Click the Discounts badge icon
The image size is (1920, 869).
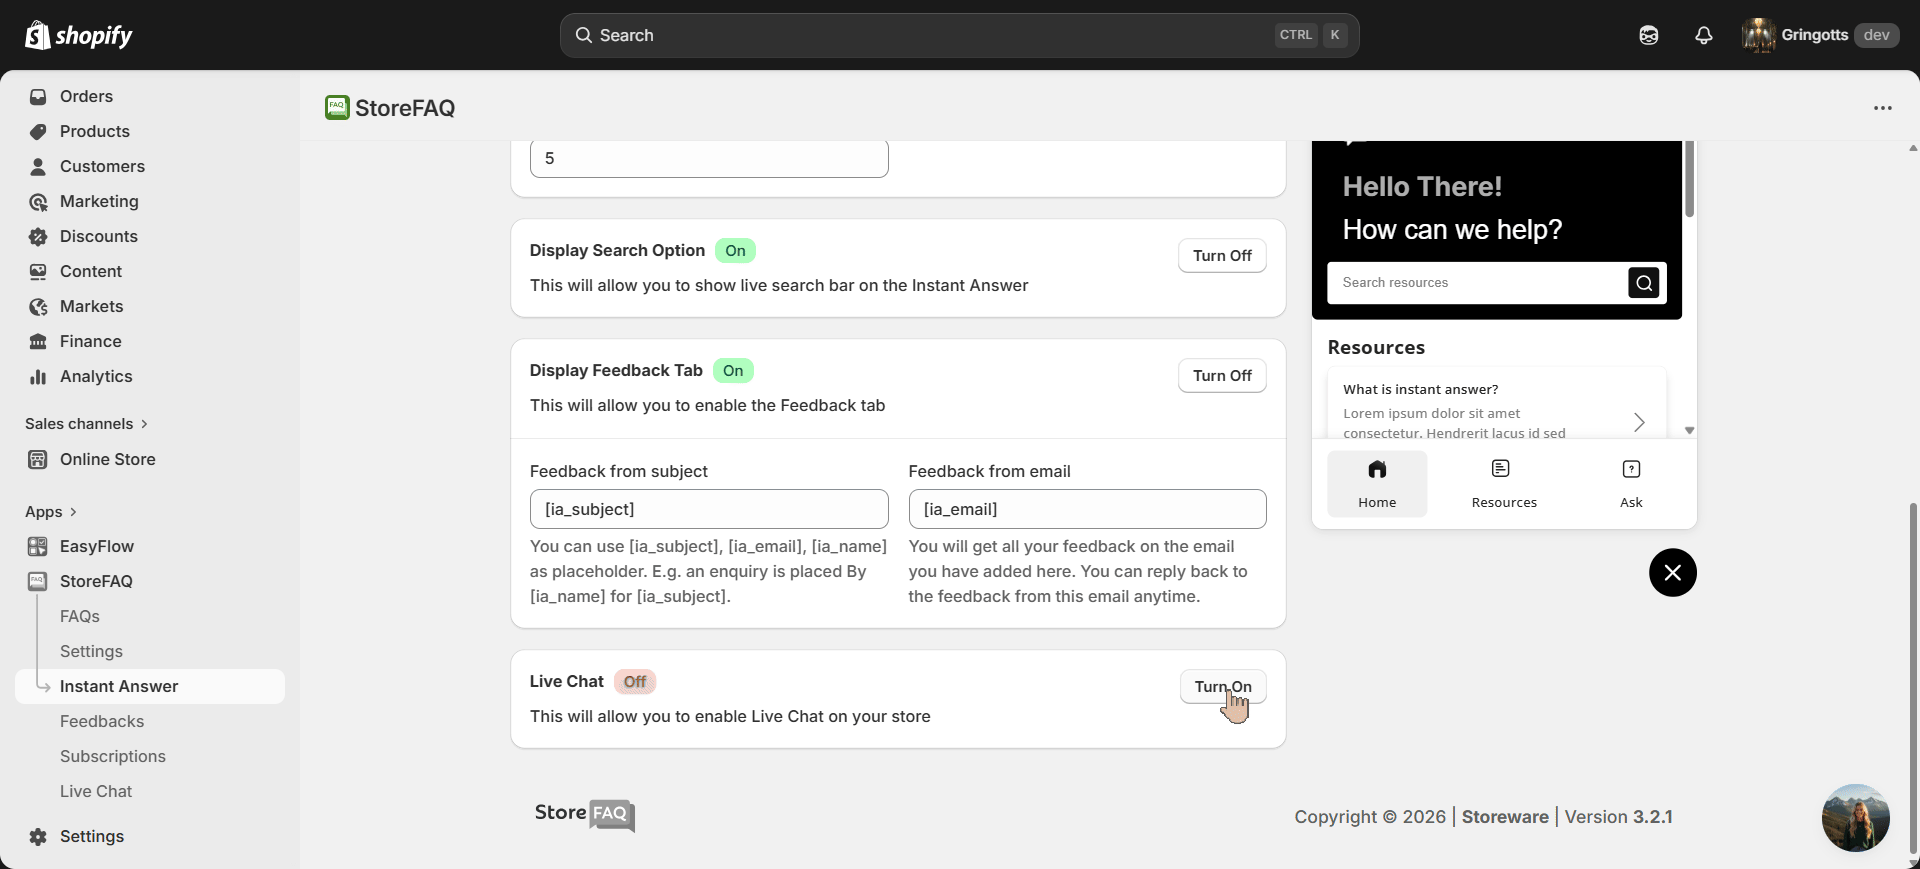[x=38, y=237]
